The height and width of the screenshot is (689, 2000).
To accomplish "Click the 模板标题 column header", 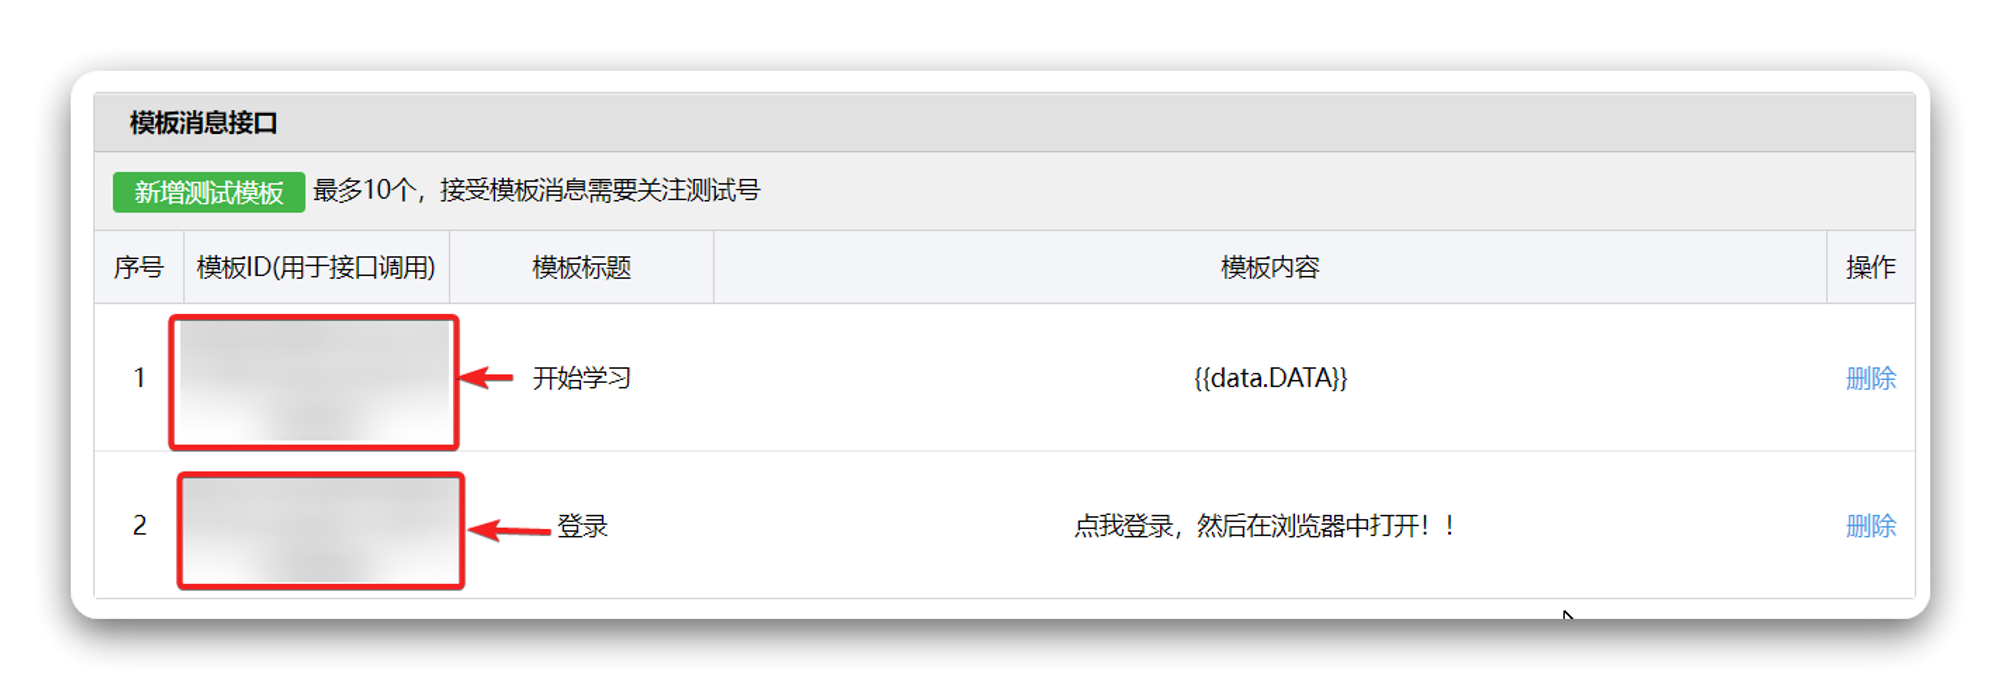I will pyautogui.click(x=581, y=267).
